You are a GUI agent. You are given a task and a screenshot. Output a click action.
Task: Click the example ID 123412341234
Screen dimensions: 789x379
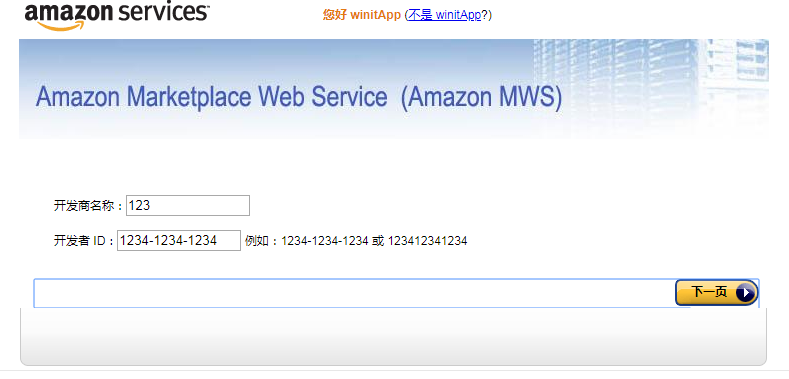click(x=427, y=241)
